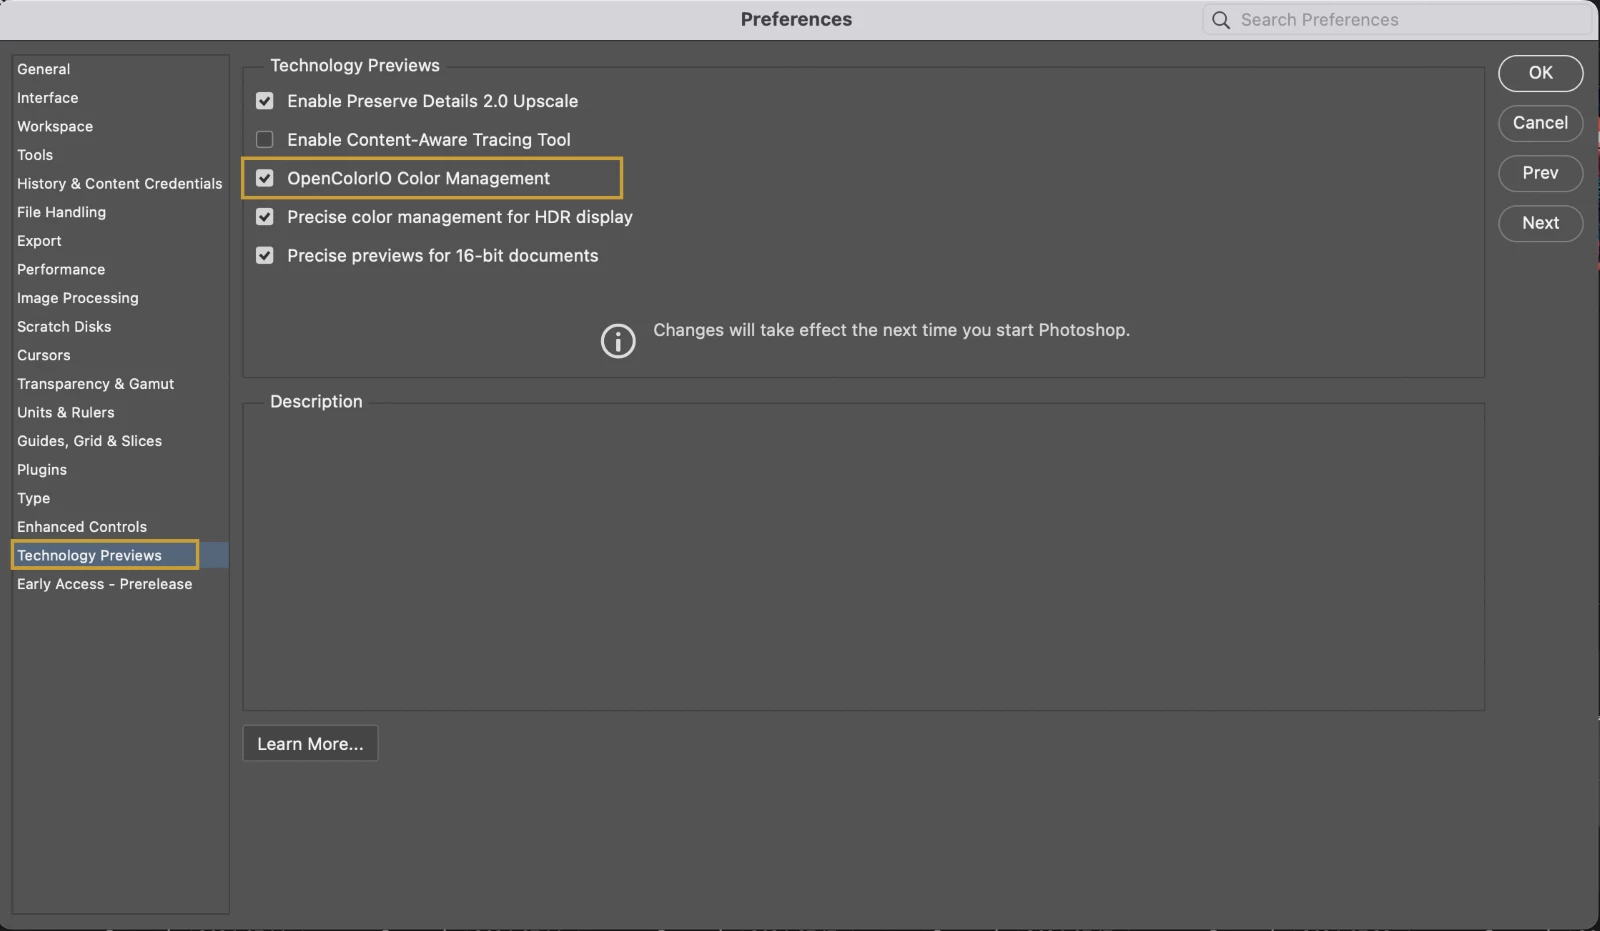Open Plugins preferences
The image size is (1600, 931).
click(42, 470)
